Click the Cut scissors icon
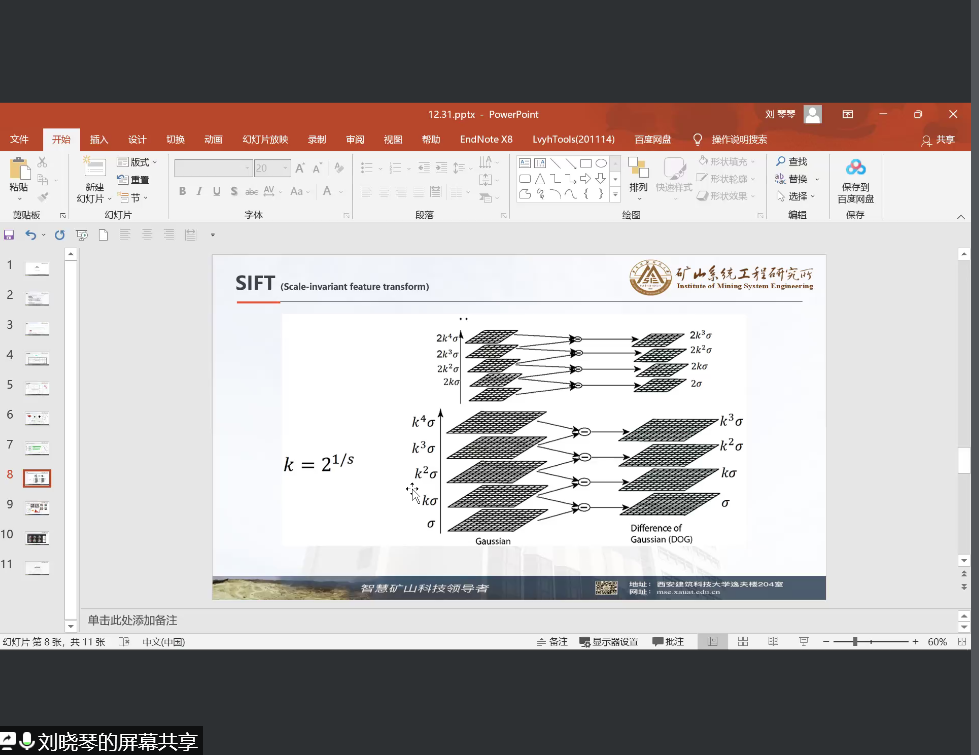This screenshot has height=755, width=979. point(42,162)
